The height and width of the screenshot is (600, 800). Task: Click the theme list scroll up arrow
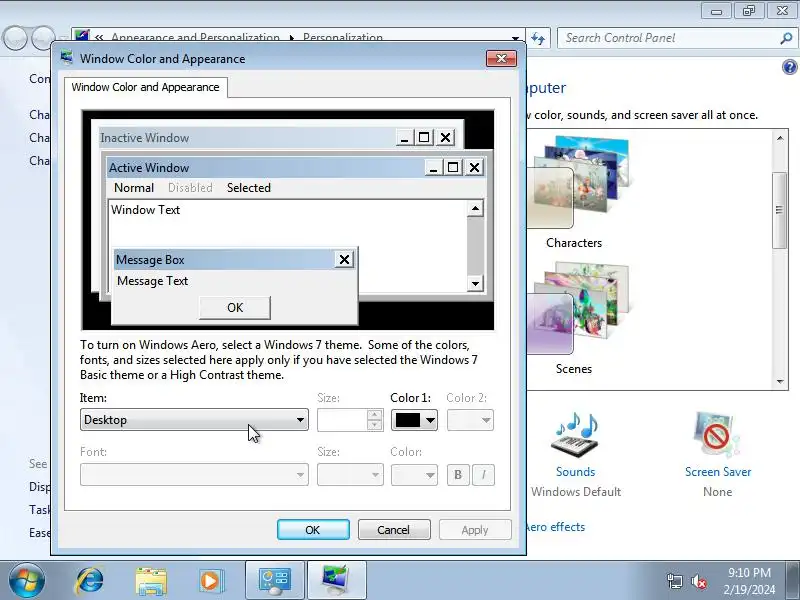pos(780,138)
